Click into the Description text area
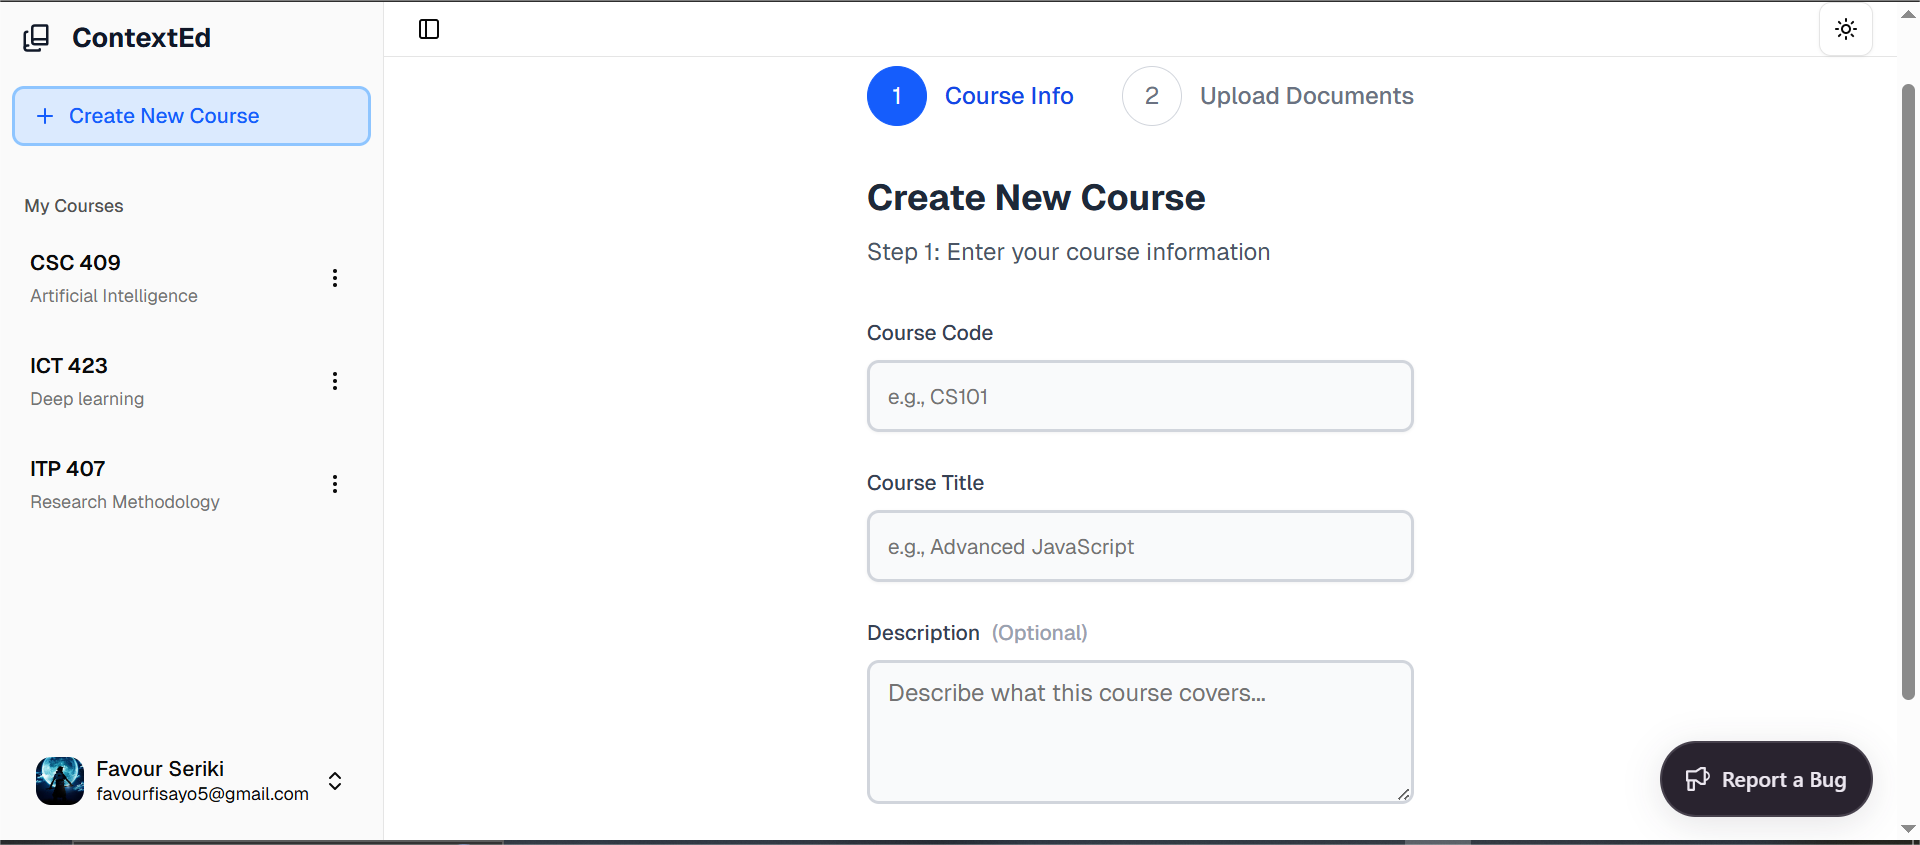This screenshot has height=845, width=1920. coord(1140,732)
